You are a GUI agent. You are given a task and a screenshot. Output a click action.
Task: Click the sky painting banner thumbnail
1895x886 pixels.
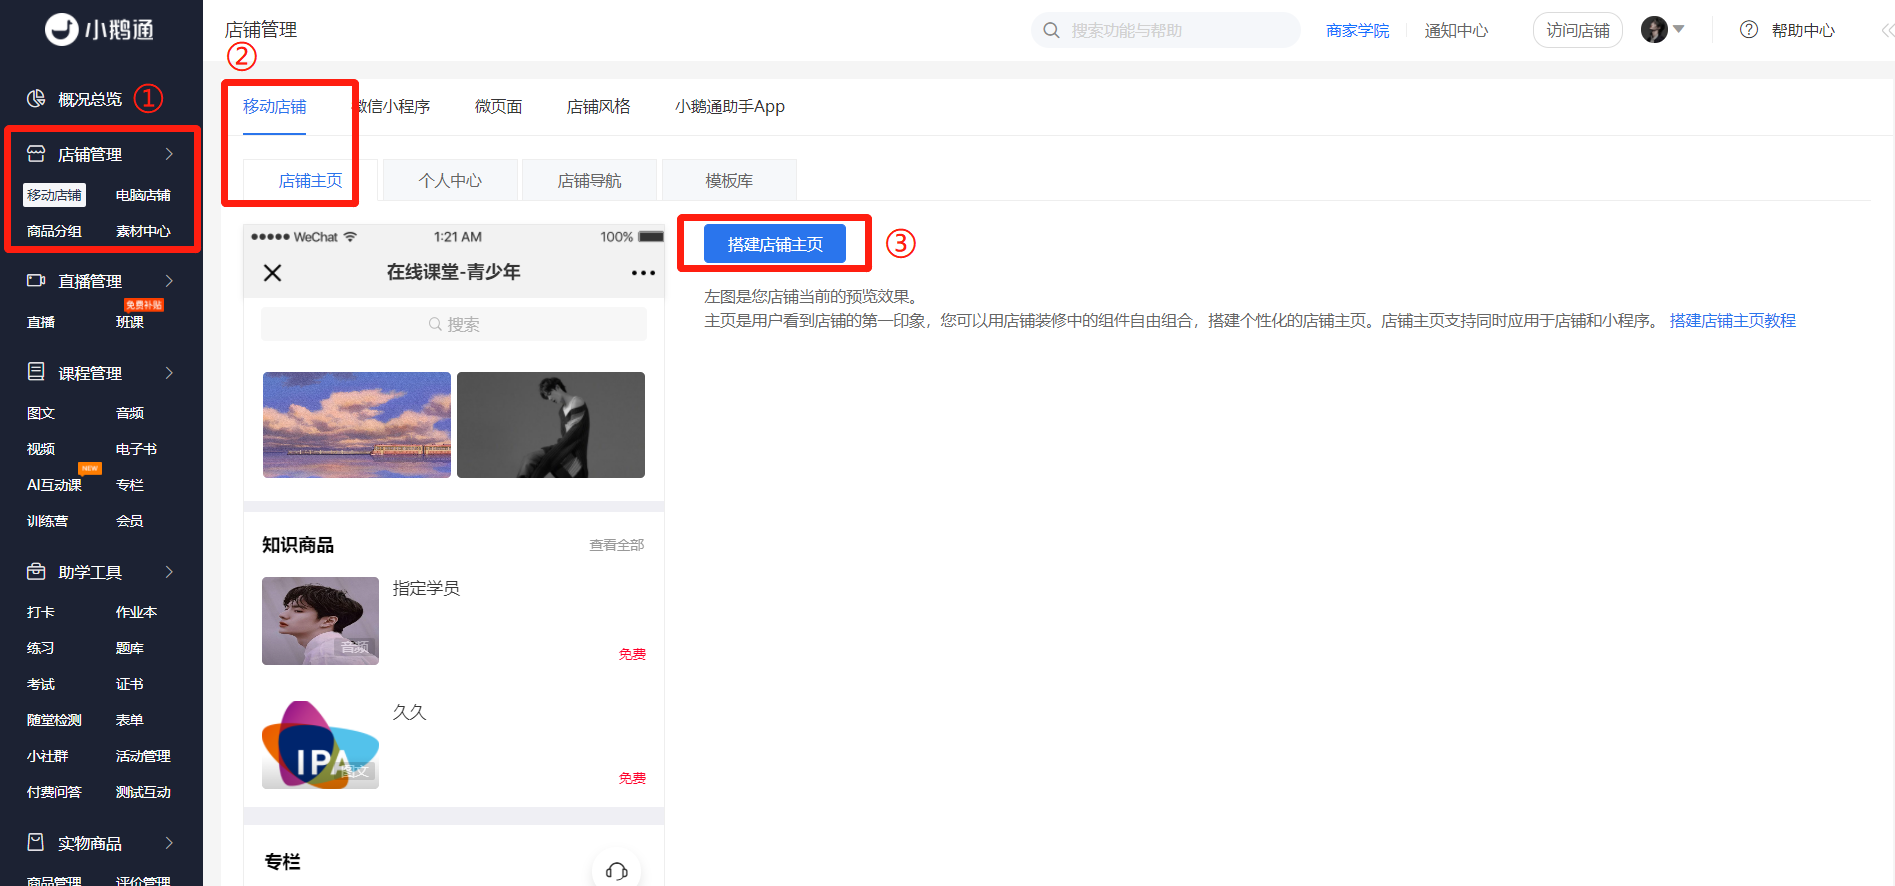357,425
